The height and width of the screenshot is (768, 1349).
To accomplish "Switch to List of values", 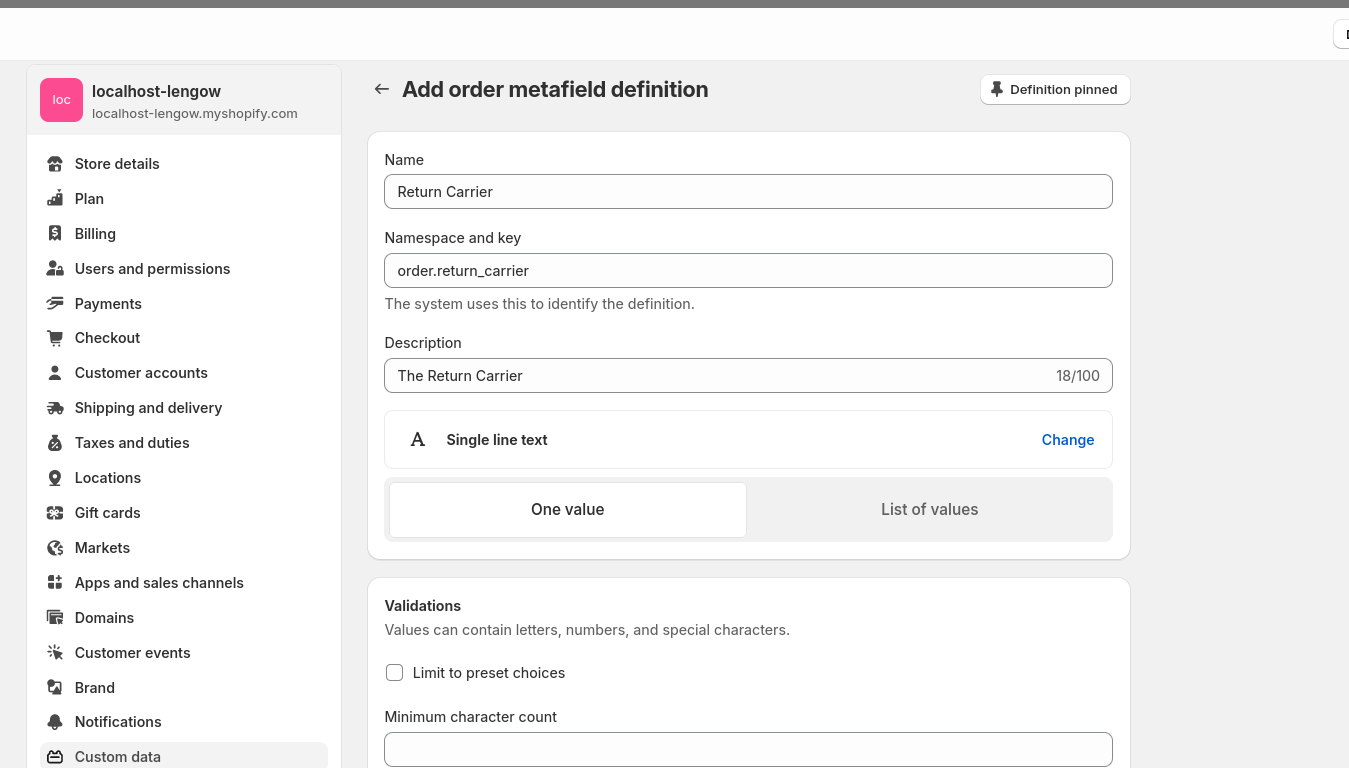I will (929, 510).
